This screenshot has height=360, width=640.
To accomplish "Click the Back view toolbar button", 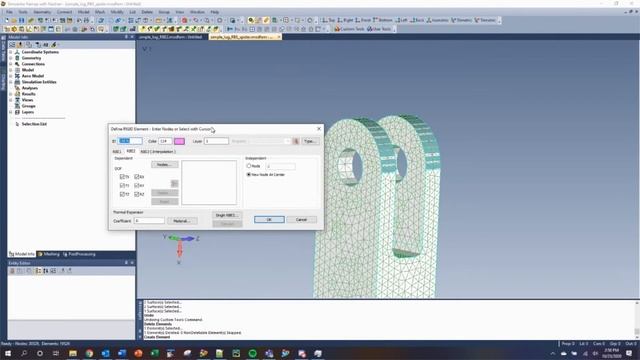I will (x=417, y=20).
